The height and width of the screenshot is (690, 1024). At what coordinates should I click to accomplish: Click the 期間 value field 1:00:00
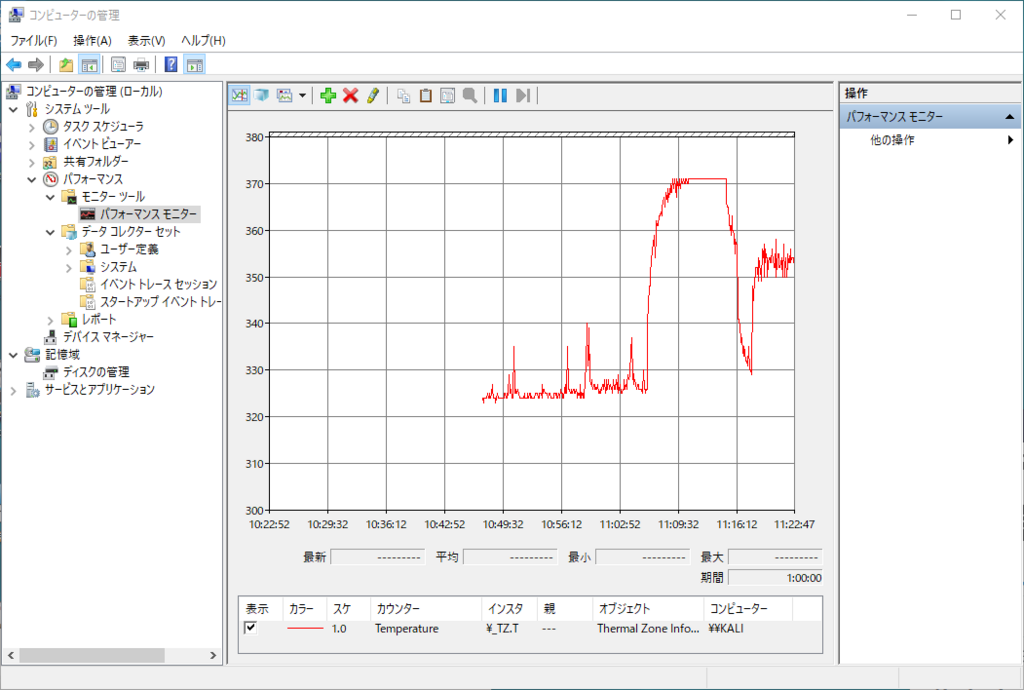click(775, 578)
